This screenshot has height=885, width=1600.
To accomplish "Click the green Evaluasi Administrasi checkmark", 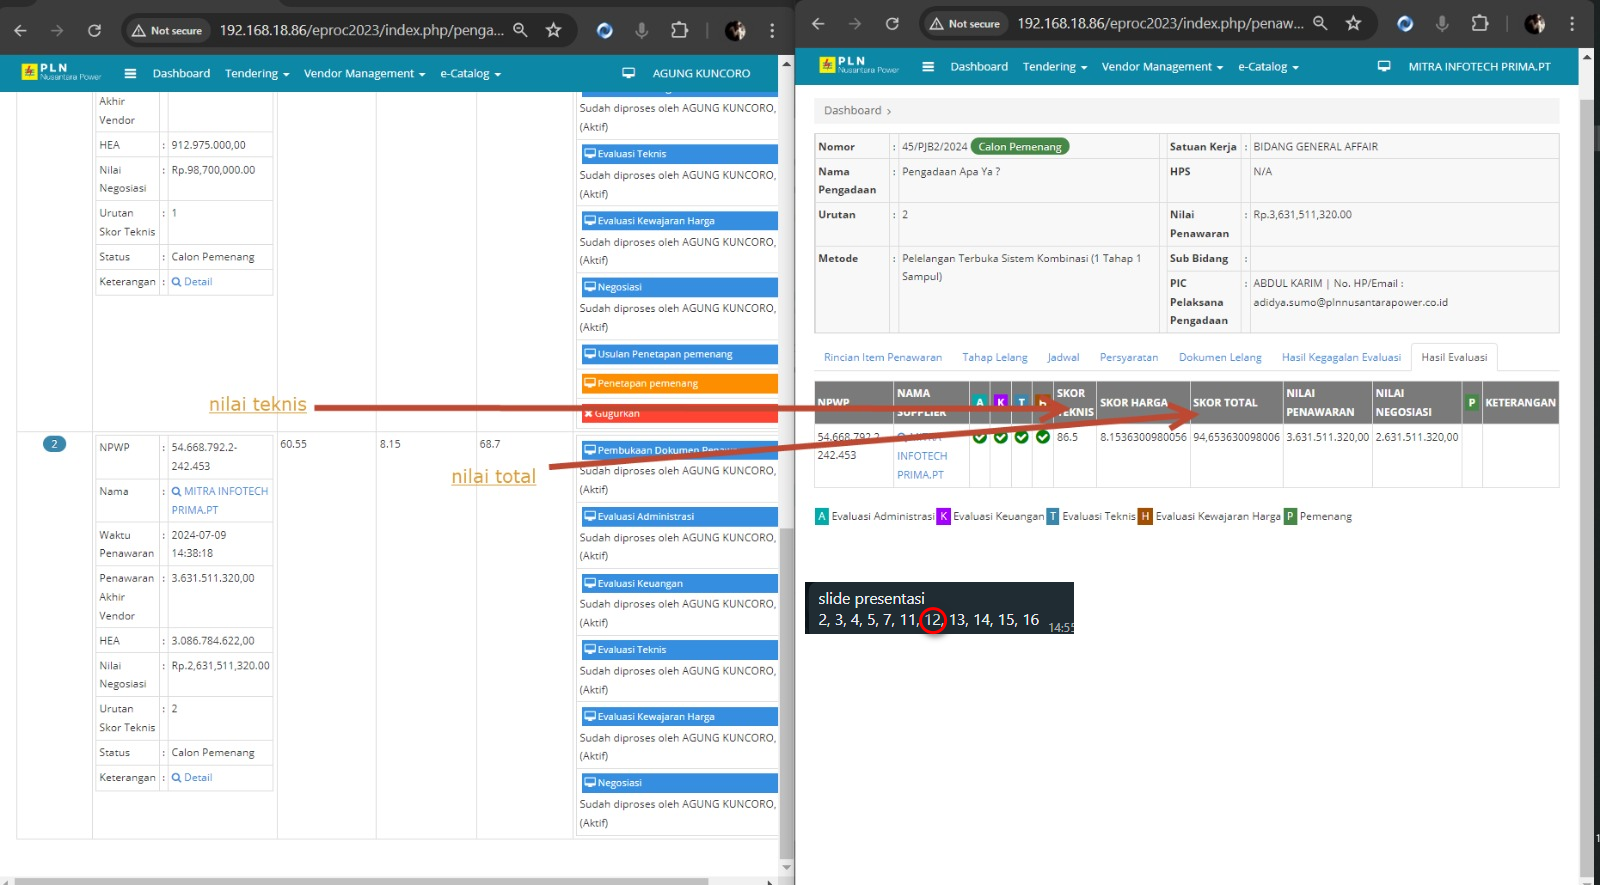I will point(980,437).
